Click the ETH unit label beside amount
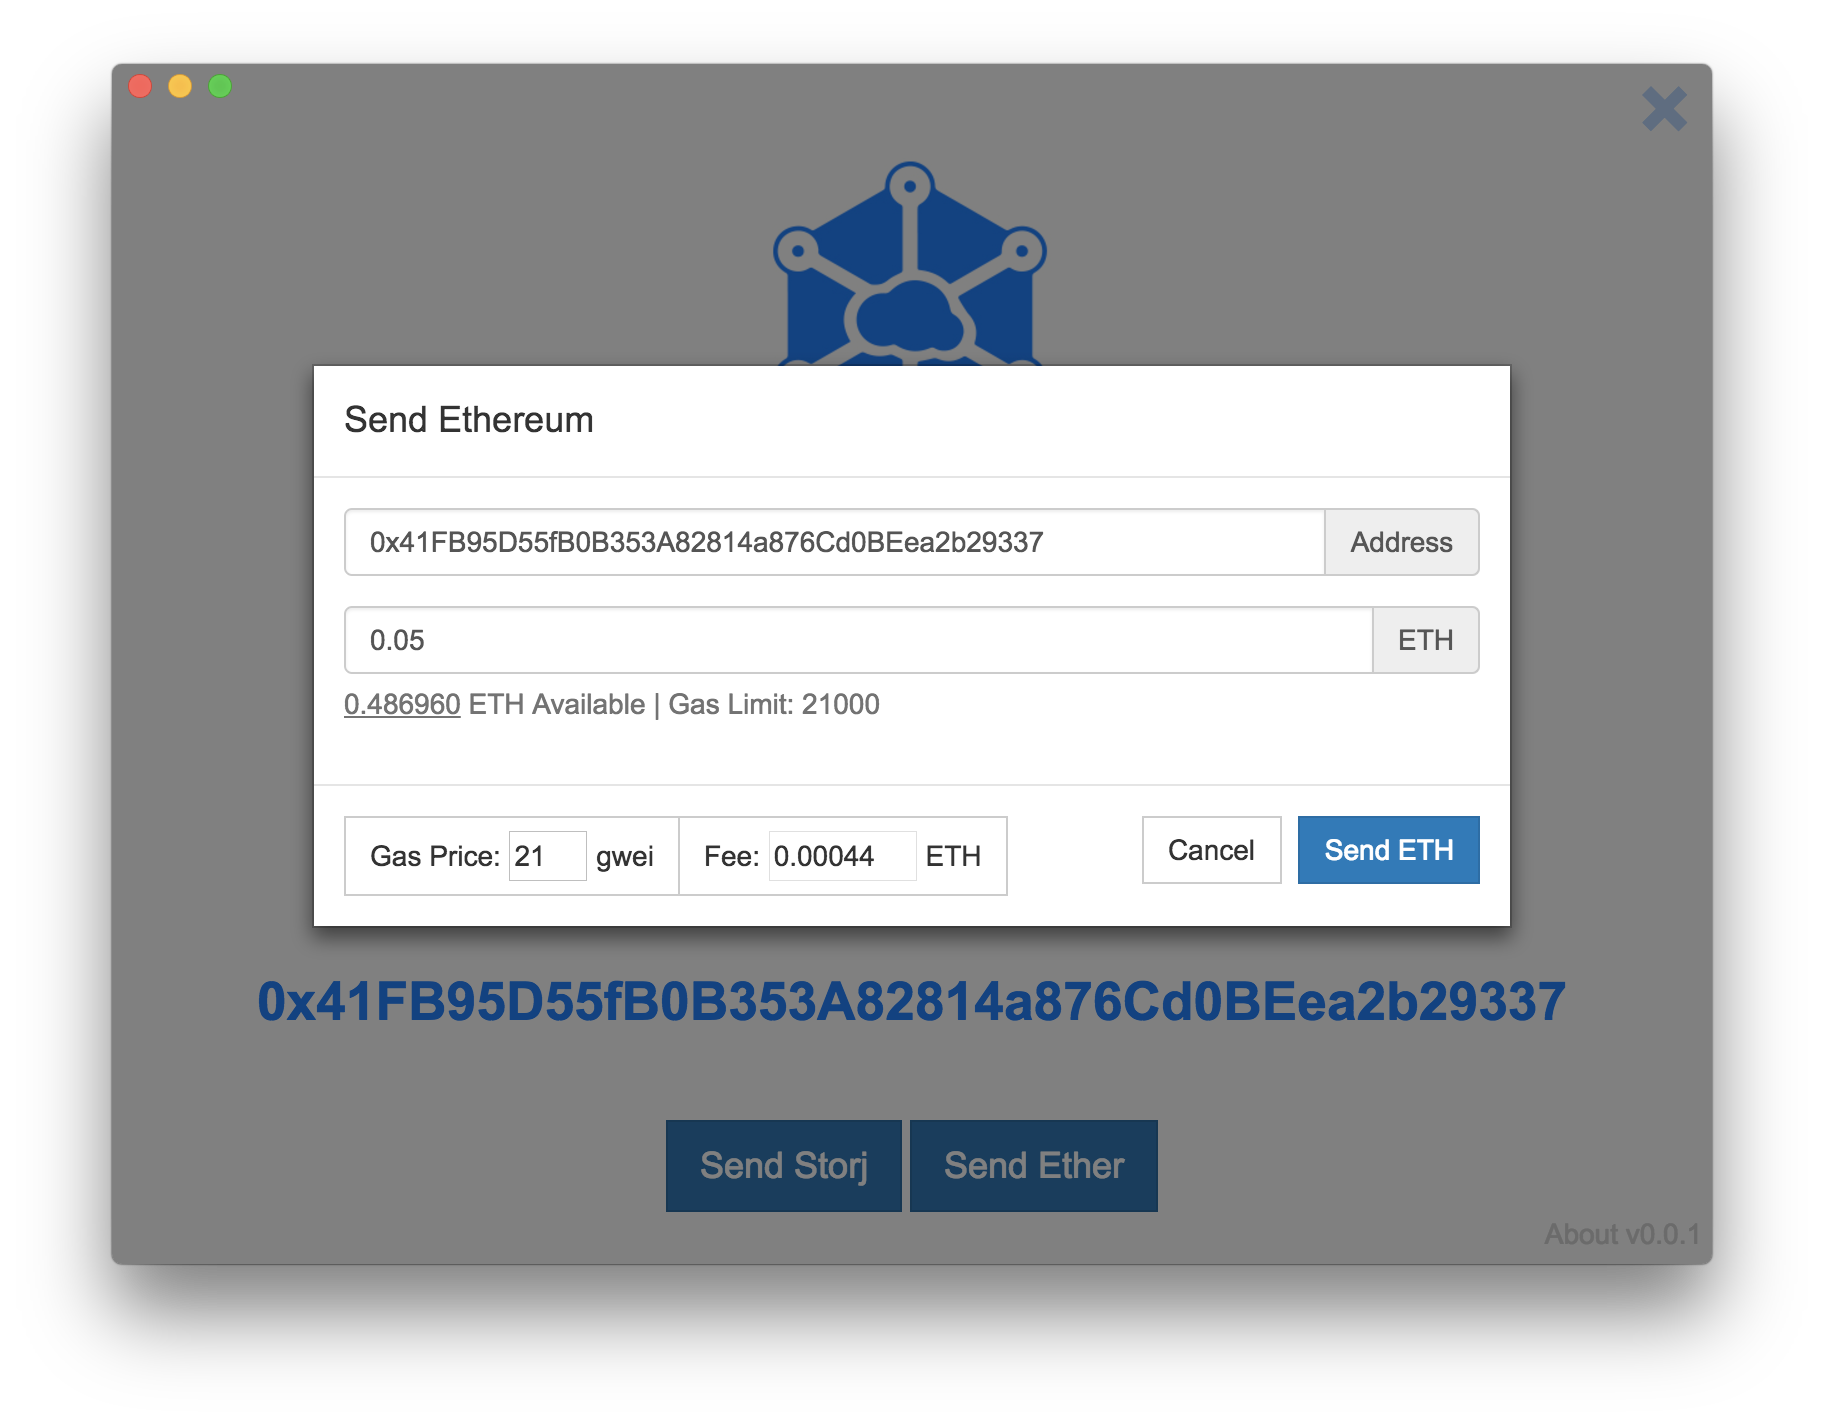 [x=1426, y=640]
